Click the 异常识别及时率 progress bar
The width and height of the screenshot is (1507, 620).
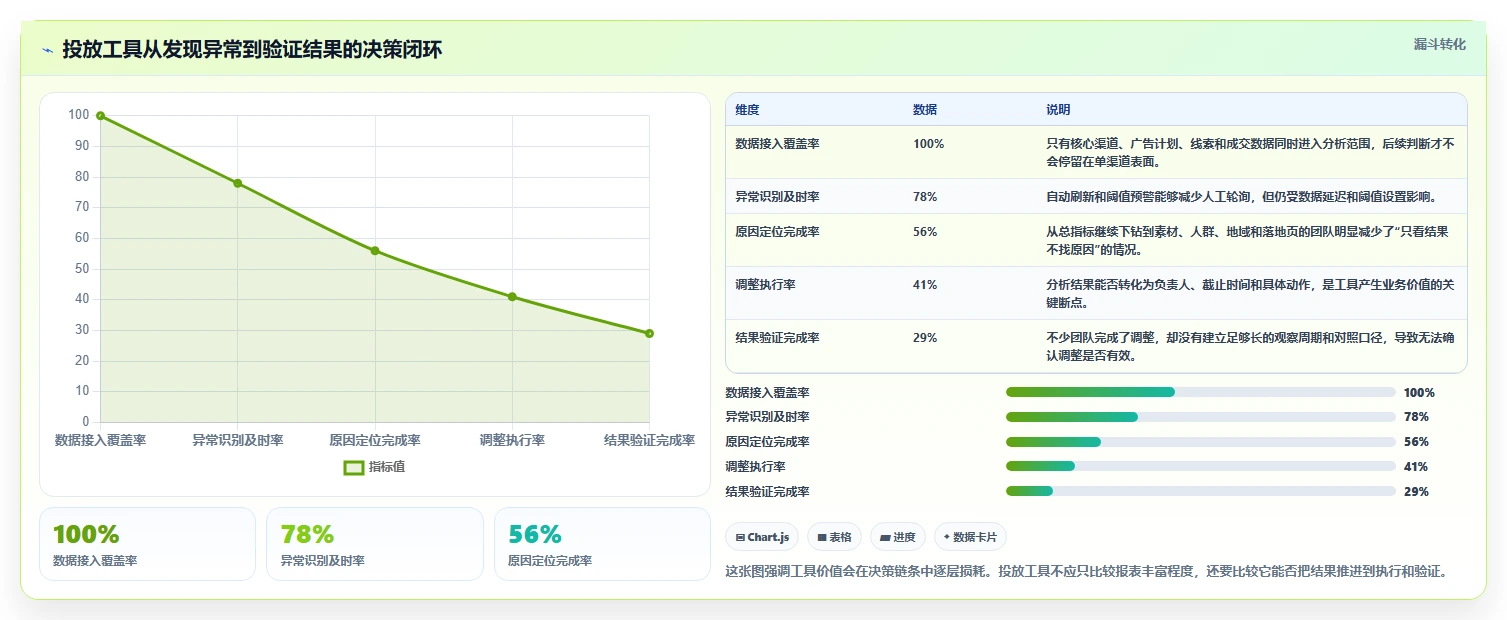pyautogui.click(x=1200, y=417)
